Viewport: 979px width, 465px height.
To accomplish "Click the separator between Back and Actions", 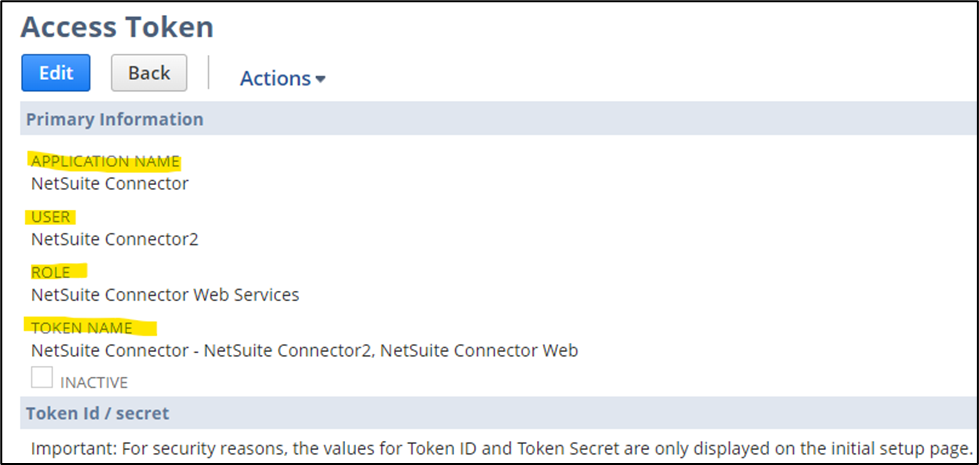I will (208, 73).
